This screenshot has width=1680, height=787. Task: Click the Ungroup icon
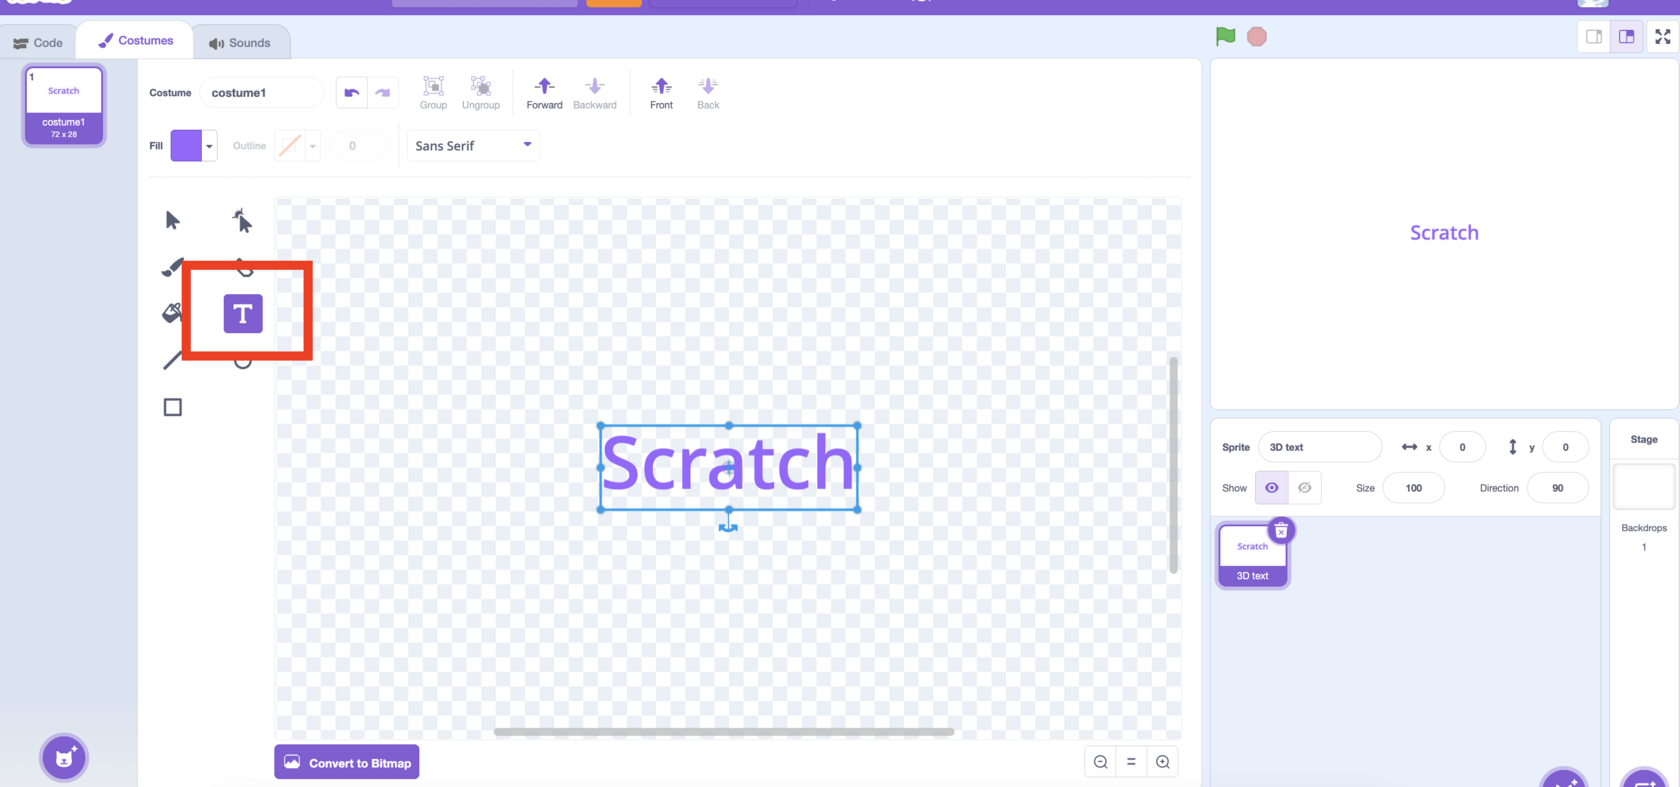pyautogui.click(x=480, y=92)
